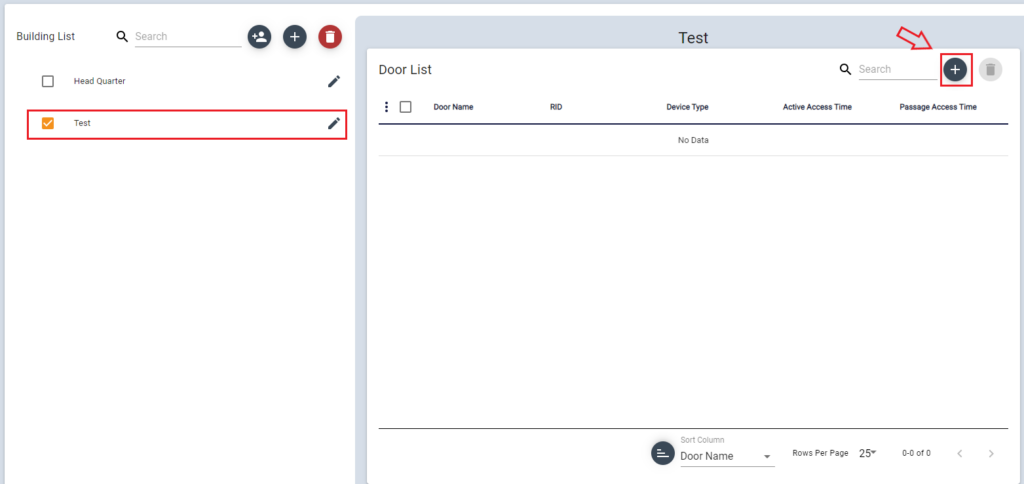Expand Rows Per Page 25 dropdown

tap(867, 453)
